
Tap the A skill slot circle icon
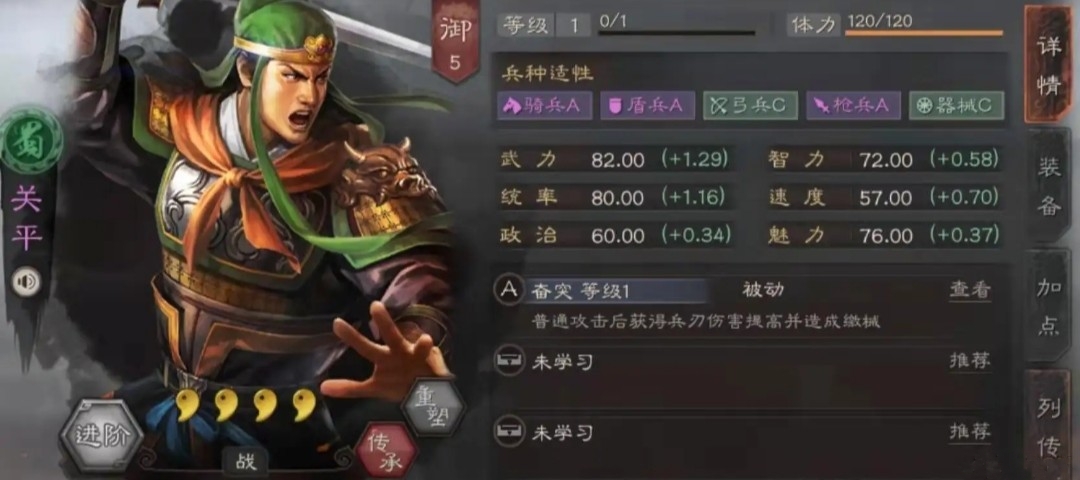coord(508,291)
